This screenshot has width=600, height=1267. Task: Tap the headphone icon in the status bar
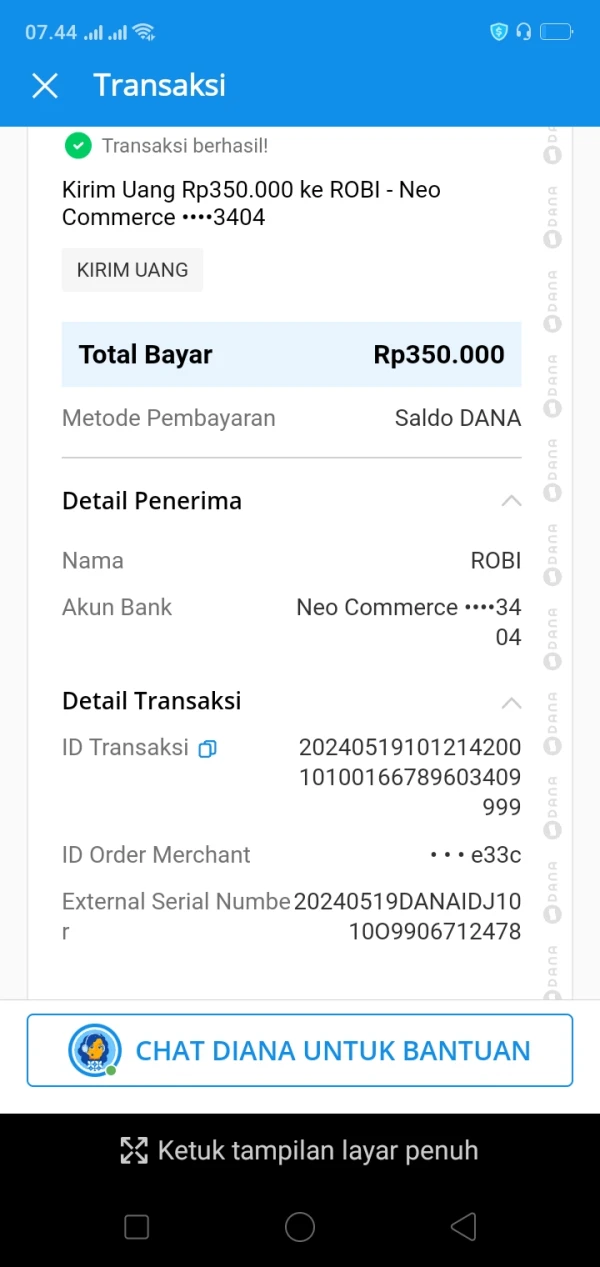(x=523, y=32)
